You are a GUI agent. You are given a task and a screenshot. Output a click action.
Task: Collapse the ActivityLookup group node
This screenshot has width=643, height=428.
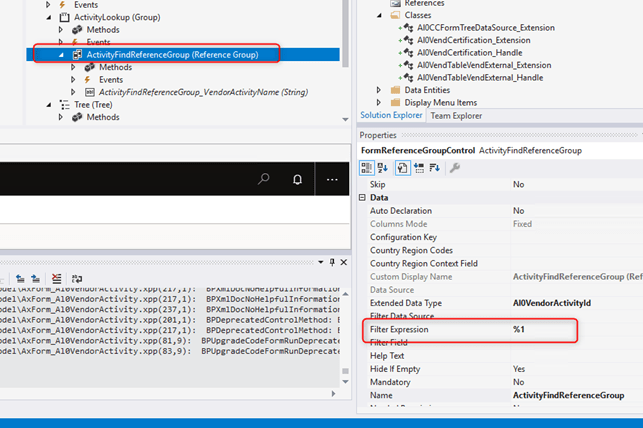(49, 18)
